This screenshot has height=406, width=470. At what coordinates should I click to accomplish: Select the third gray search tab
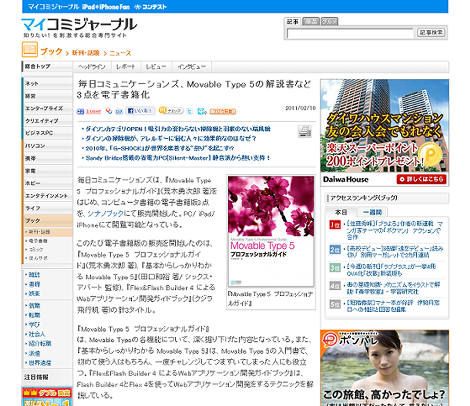[329, 22]
